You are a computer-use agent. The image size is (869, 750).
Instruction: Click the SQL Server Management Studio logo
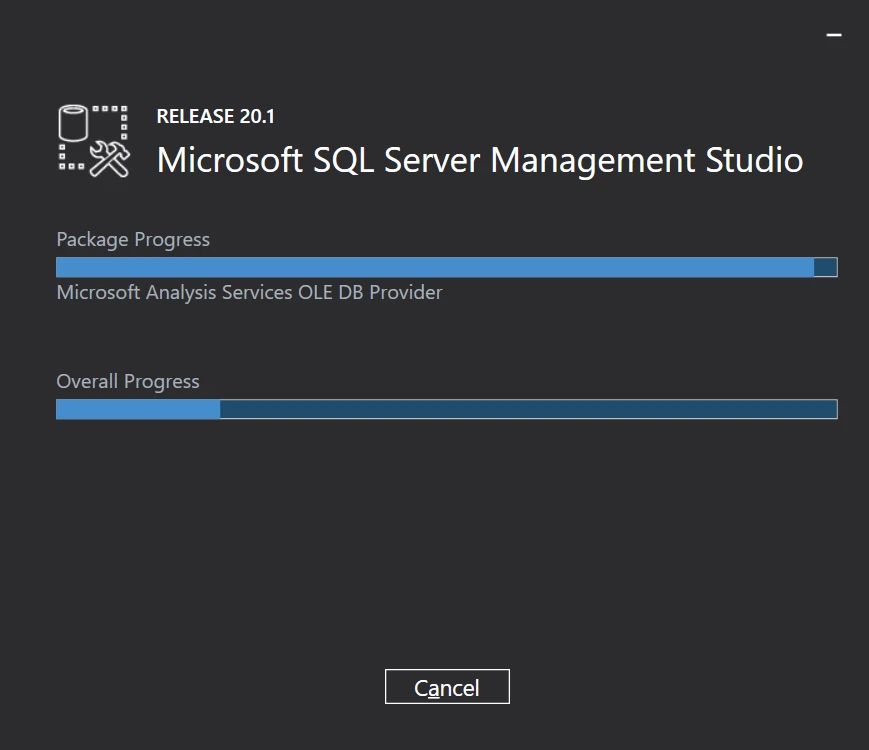click(94, 141)
